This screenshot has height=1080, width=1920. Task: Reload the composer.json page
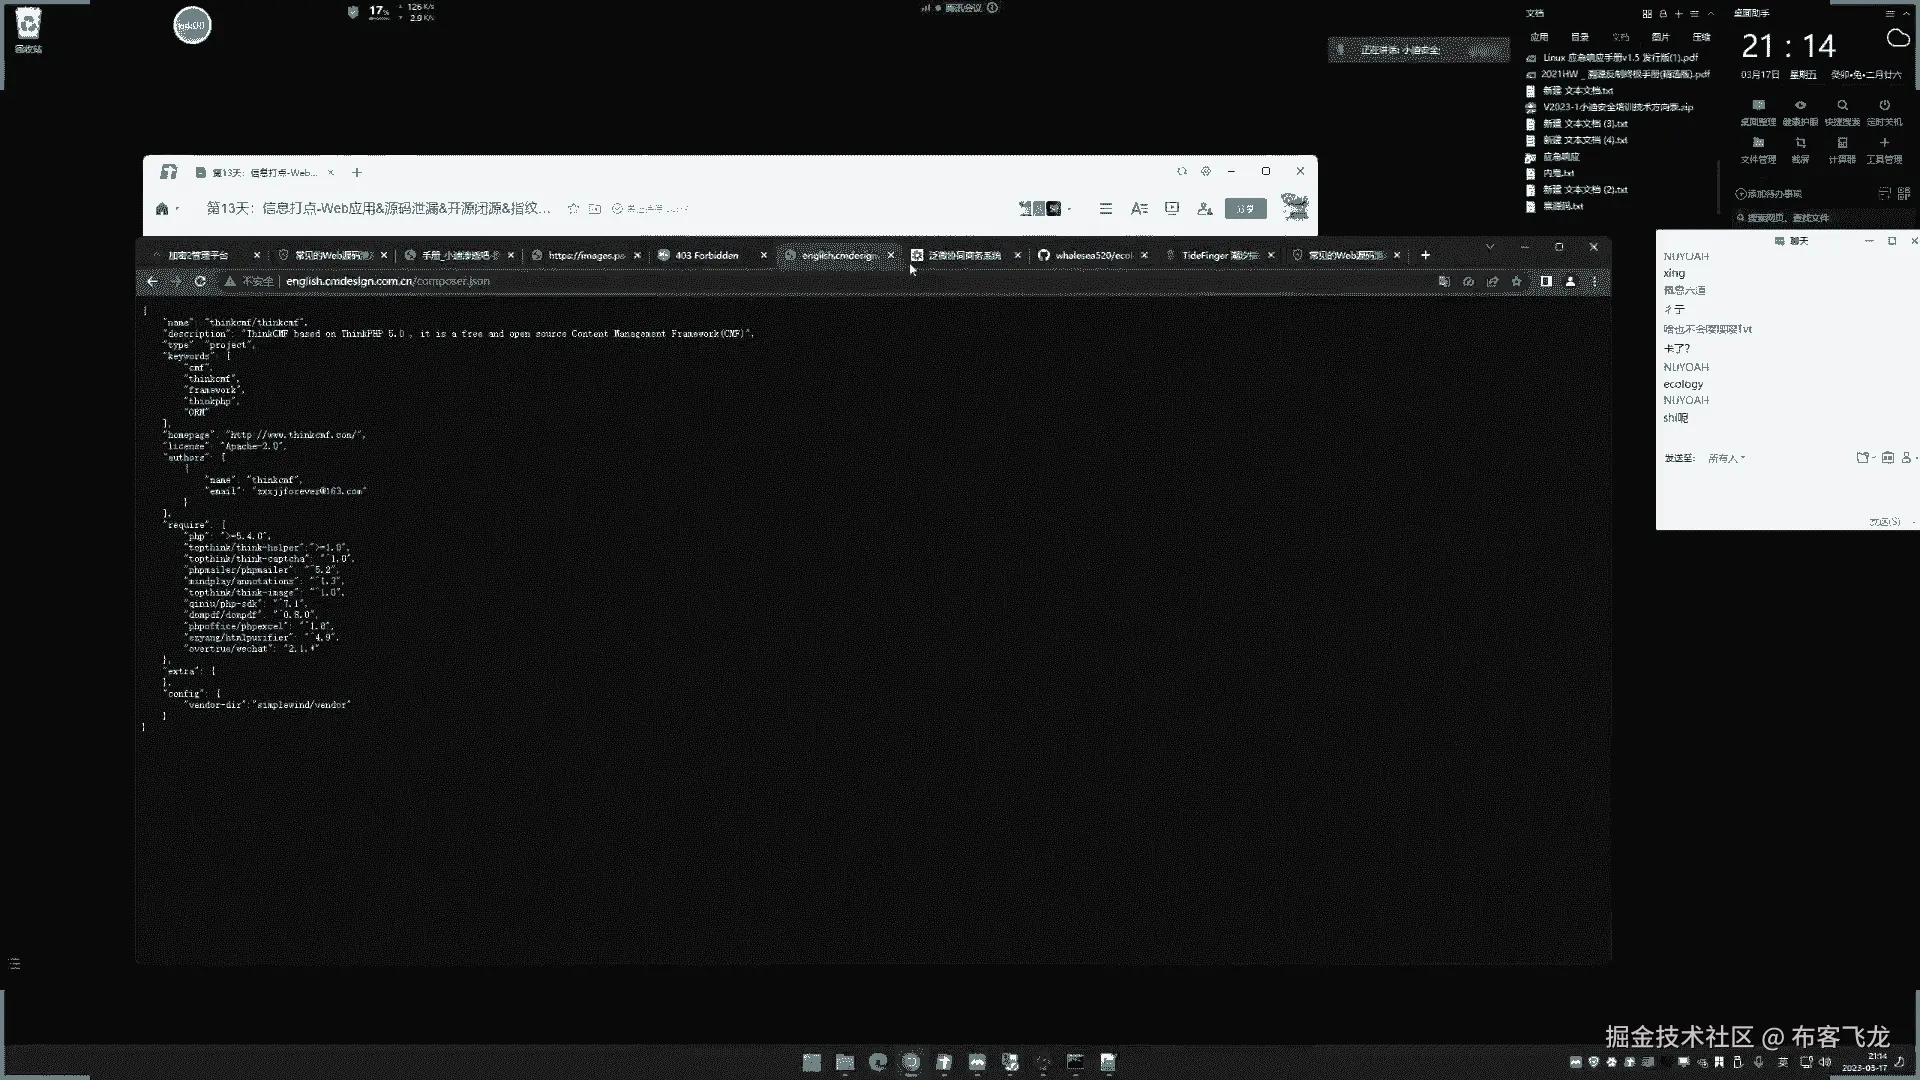[x=200, y=282]
